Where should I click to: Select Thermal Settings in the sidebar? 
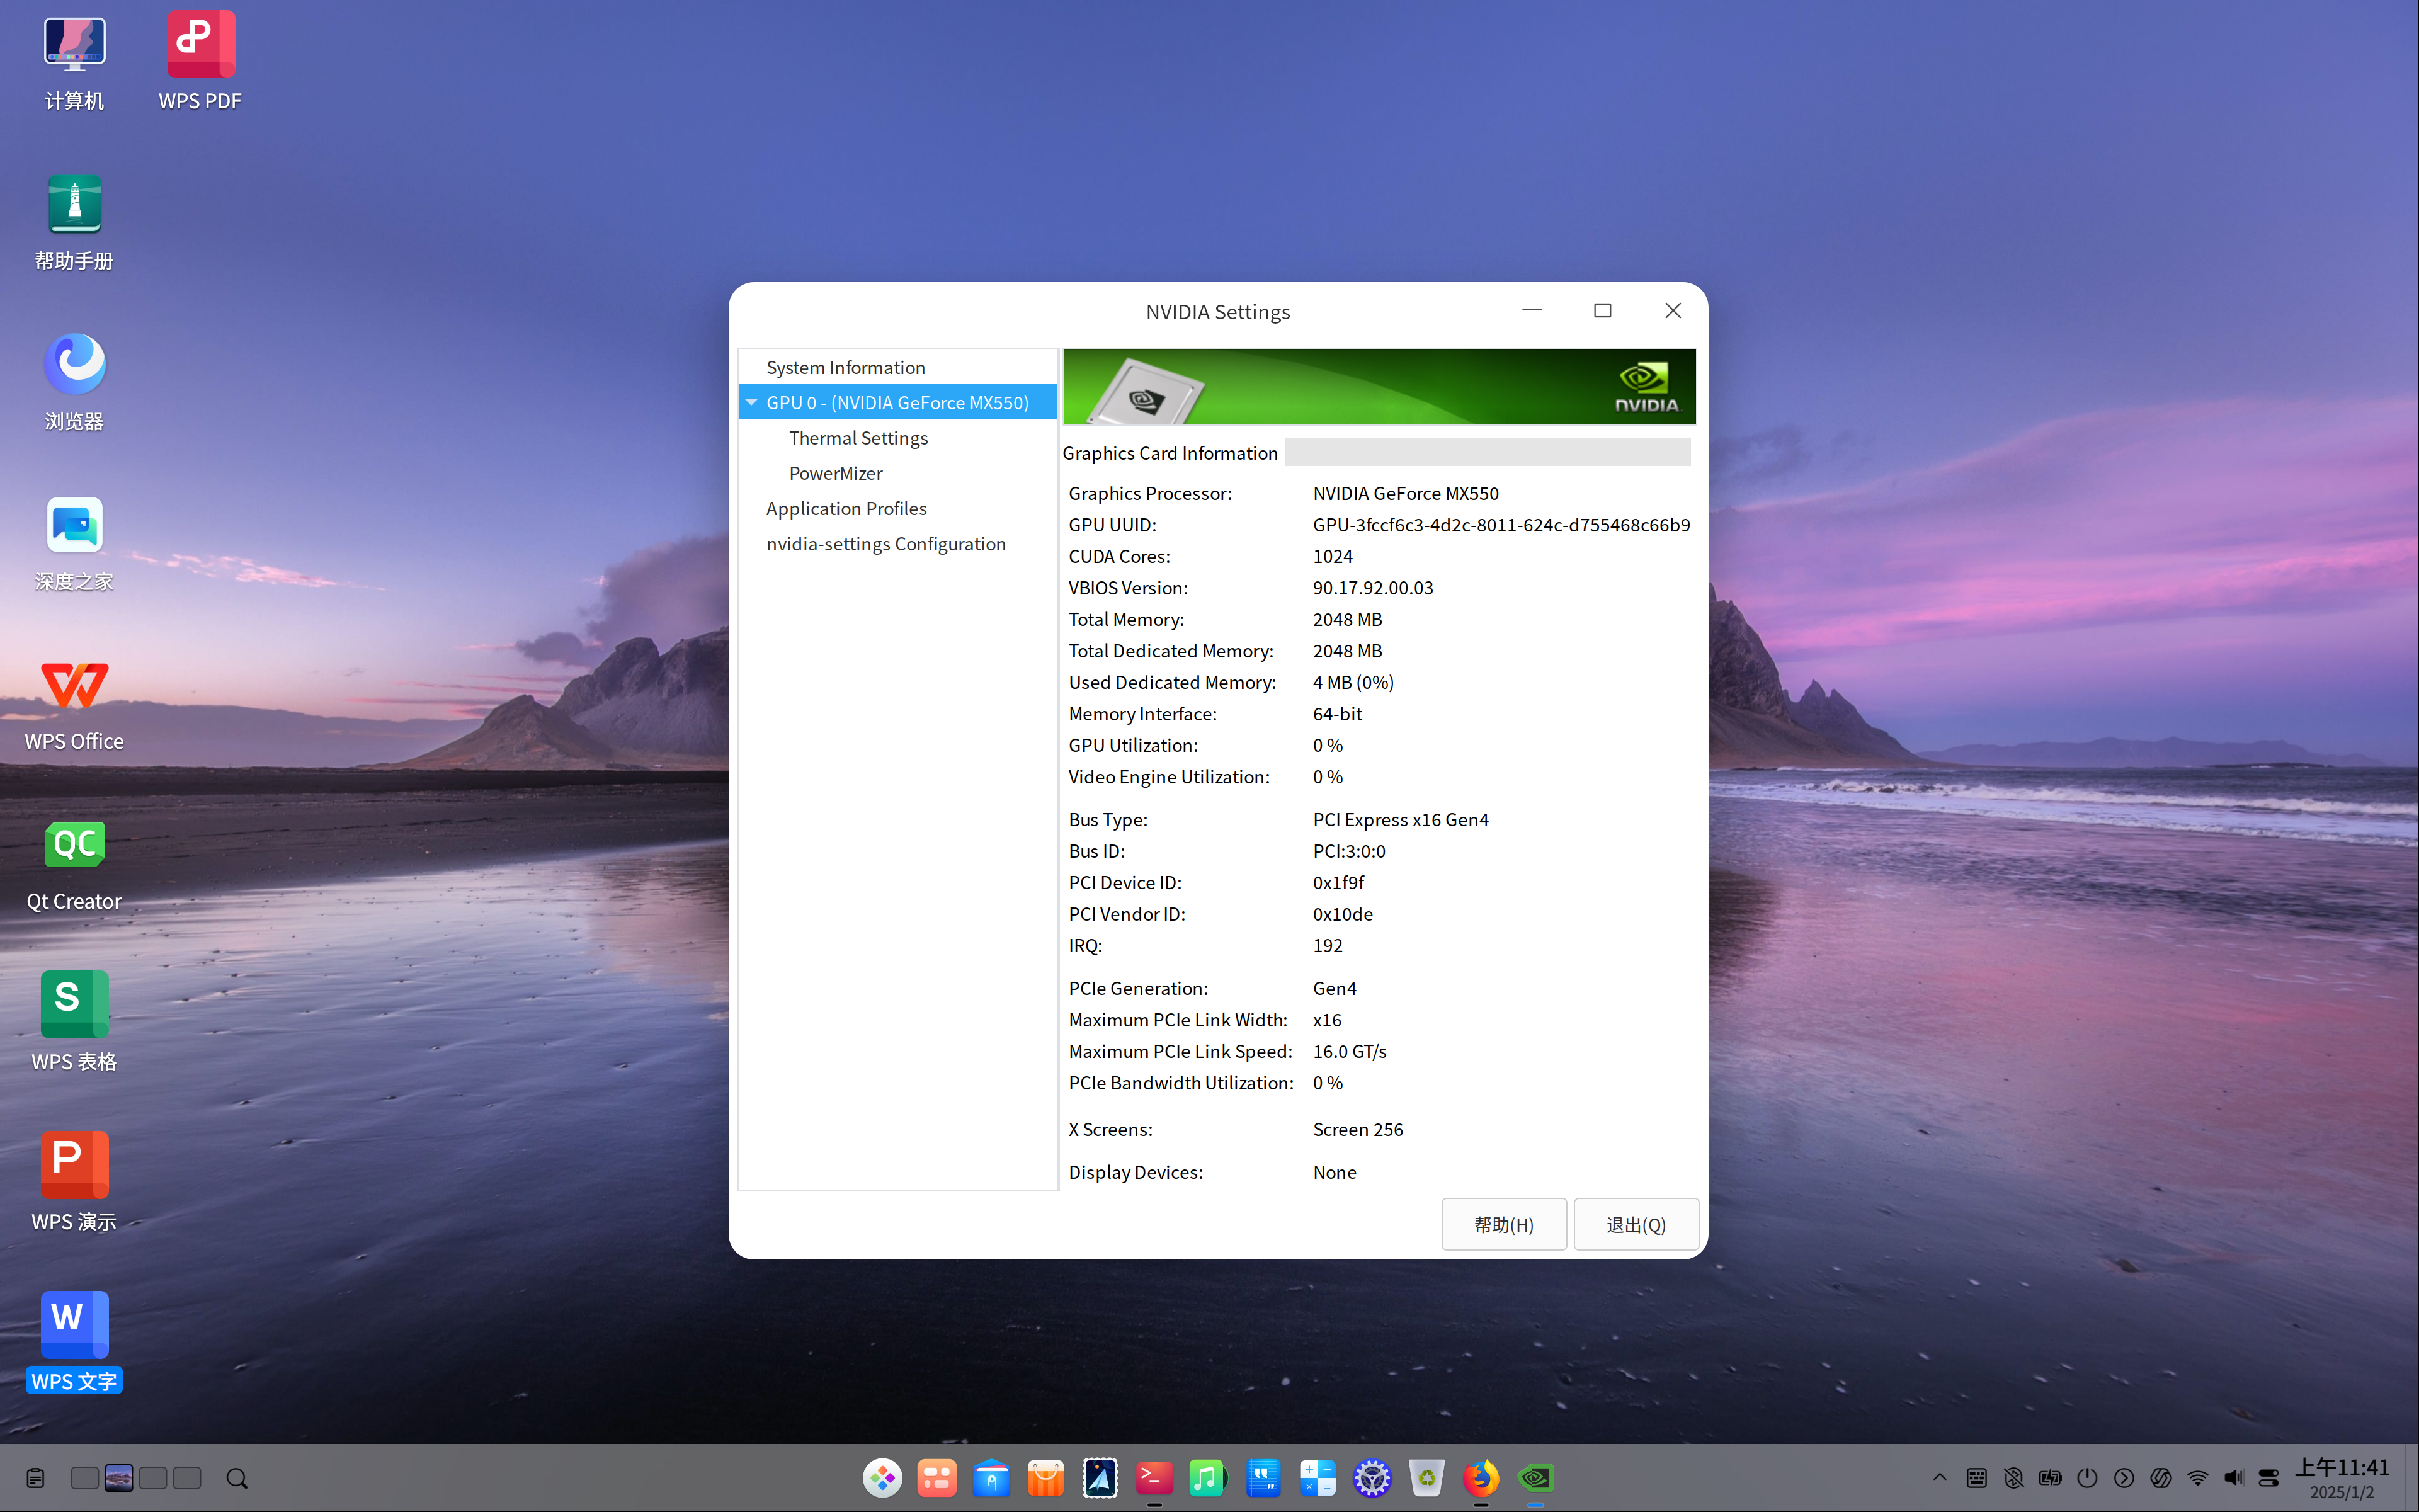(x=858, y=437)
